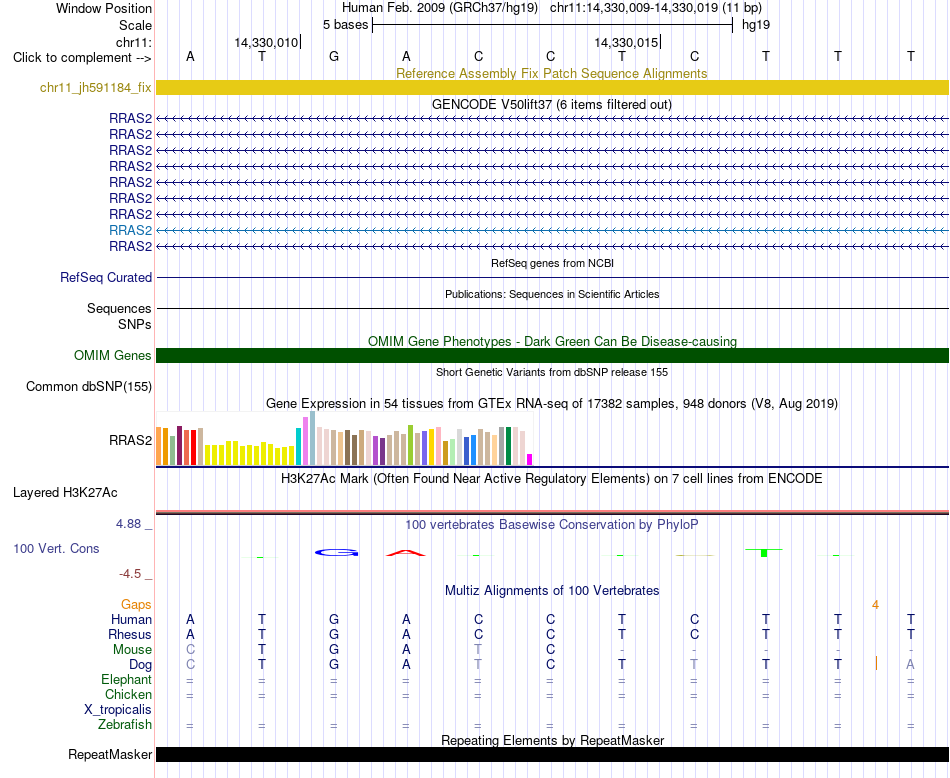Click the '5 bases' scale label

(345, 25)
